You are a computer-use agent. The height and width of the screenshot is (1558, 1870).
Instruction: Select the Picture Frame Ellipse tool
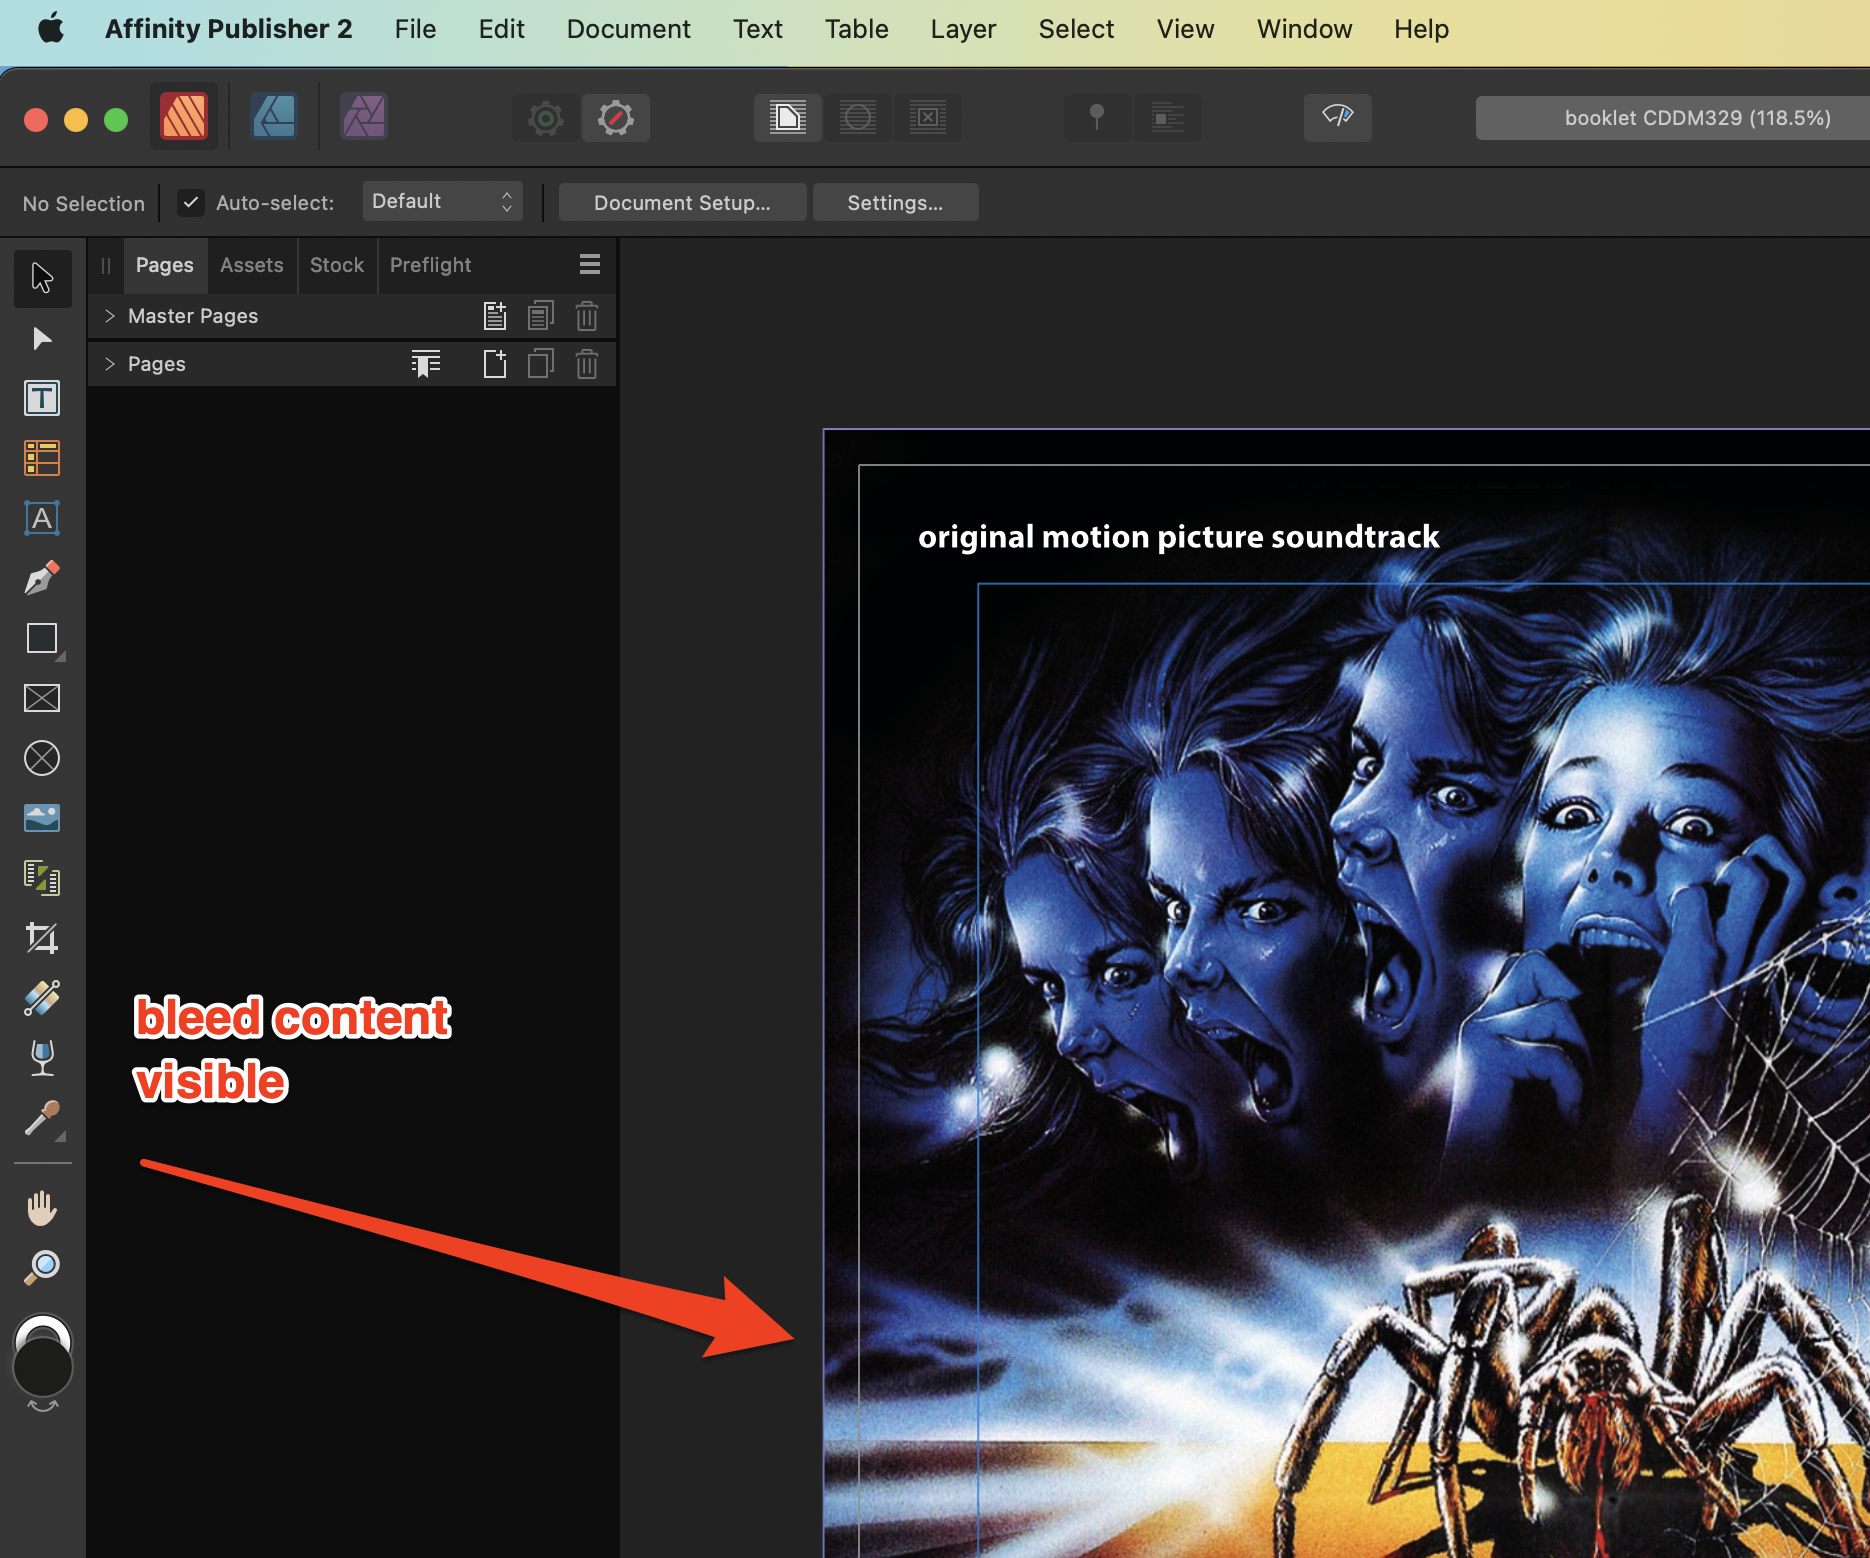coord(42,758)
